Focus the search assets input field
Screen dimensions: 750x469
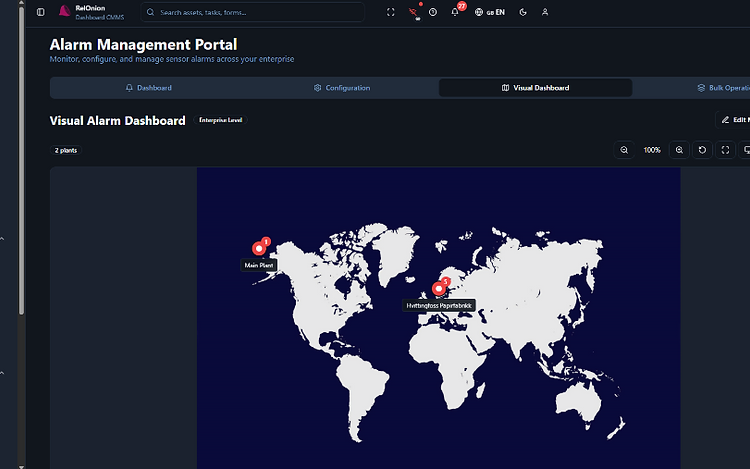[253, 12]
